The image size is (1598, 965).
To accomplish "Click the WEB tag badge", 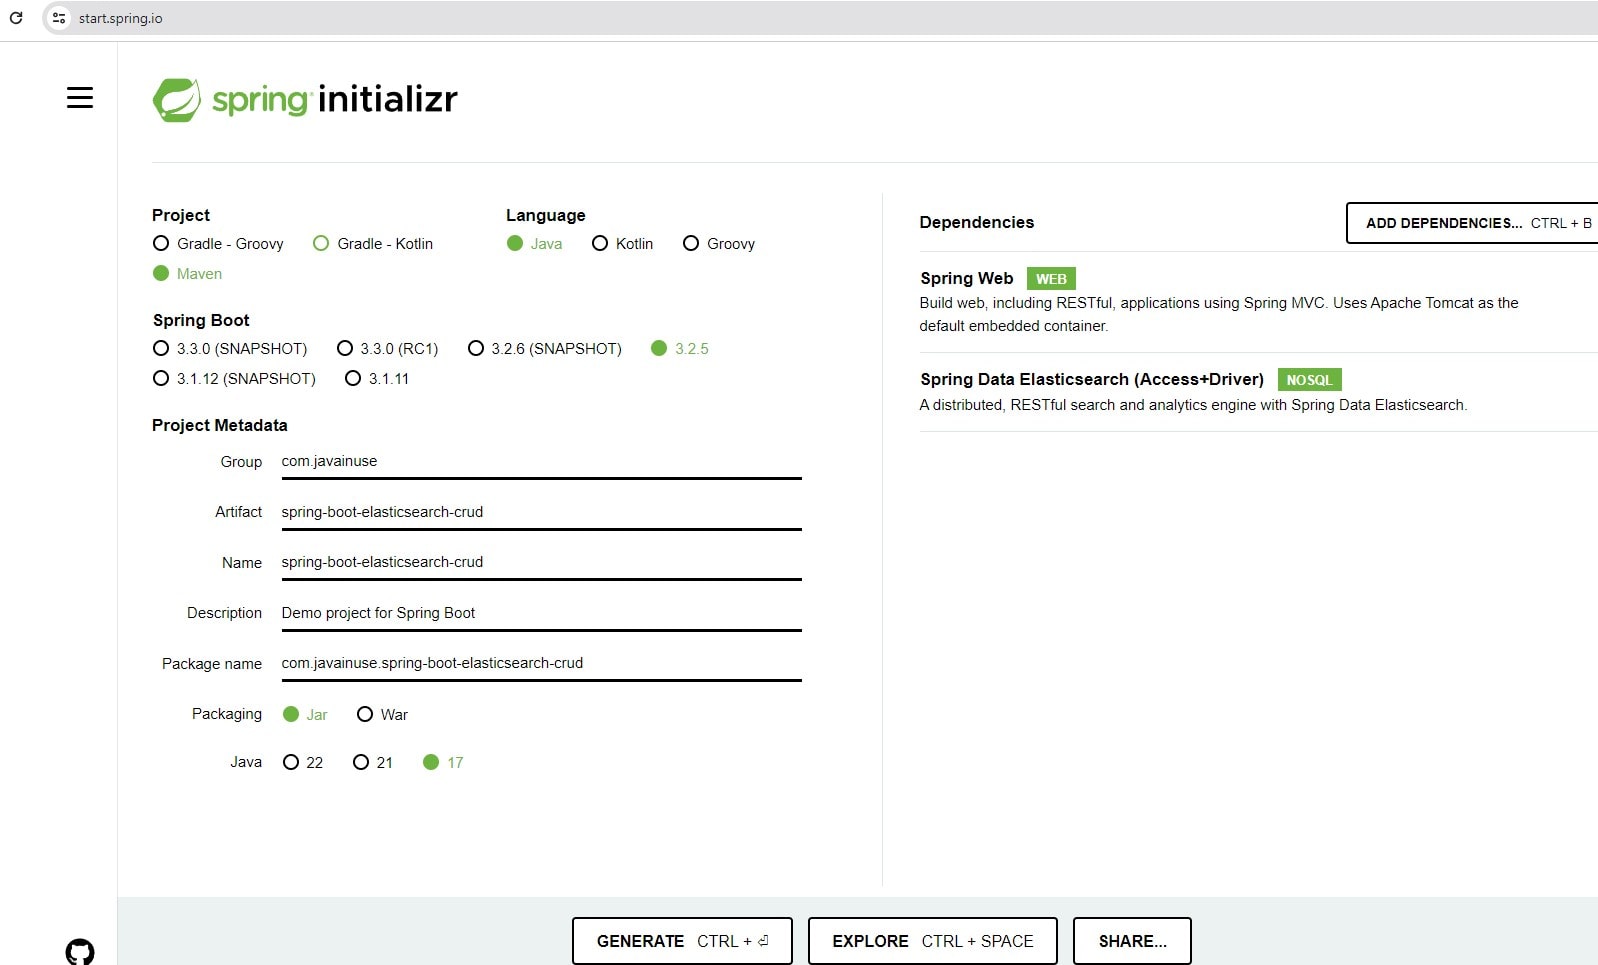I will click(1051, 279).
